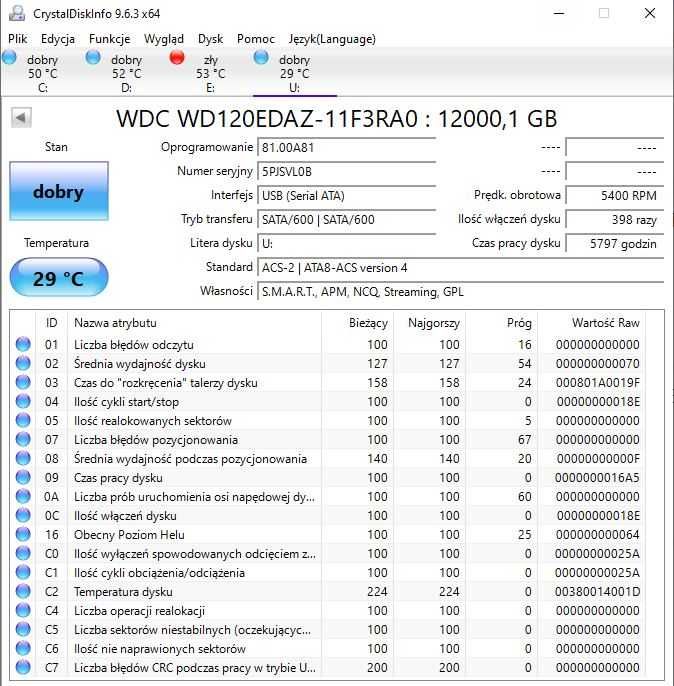Screen dimensions: 674x686
Task: Click status orb for attribute 01 row
Action: 23,344
